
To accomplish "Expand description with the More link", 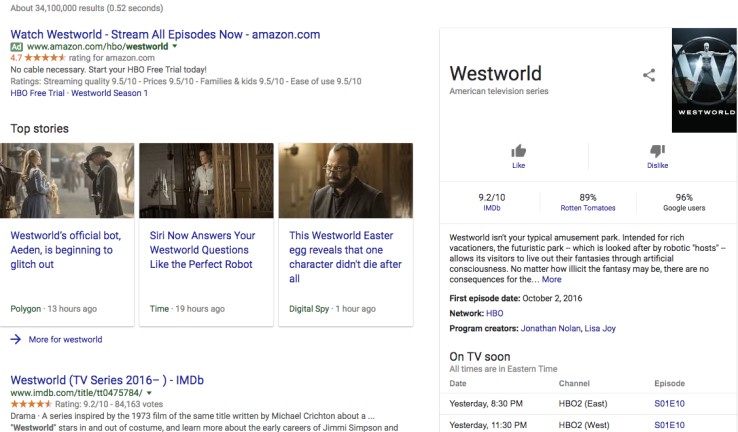I will (x=551, y=279).
